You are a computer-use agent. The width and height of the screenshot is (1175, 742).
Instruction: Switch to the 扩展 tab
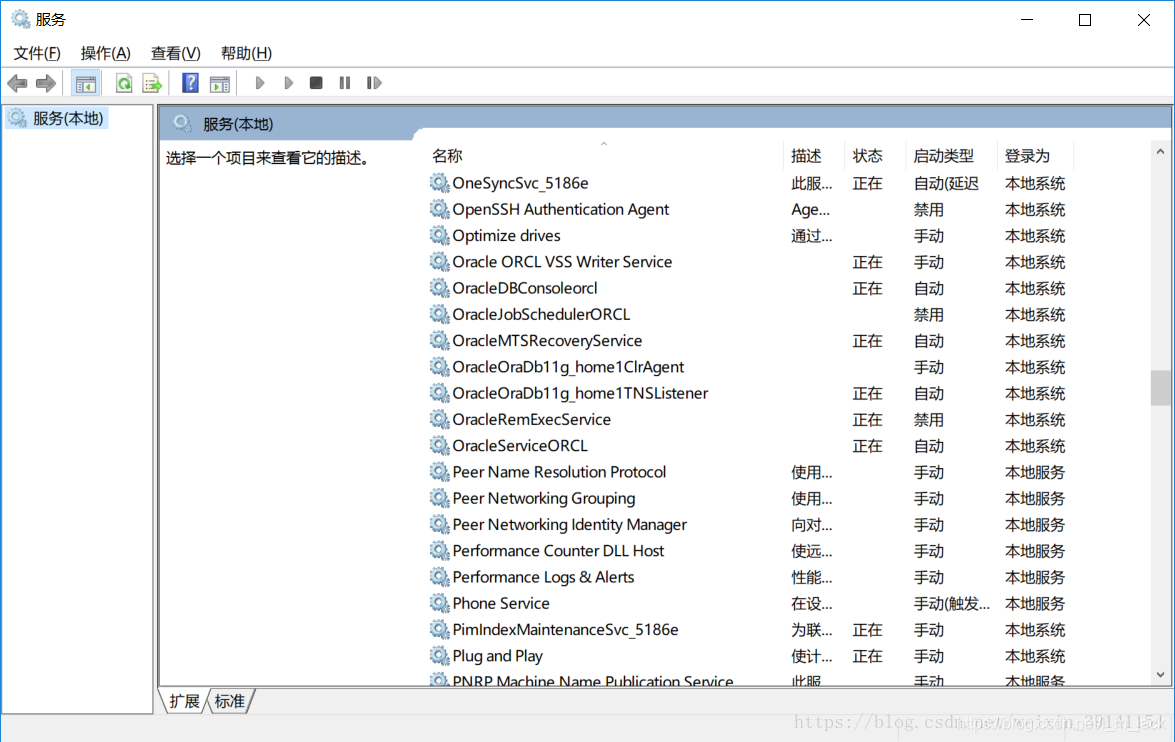184,702
